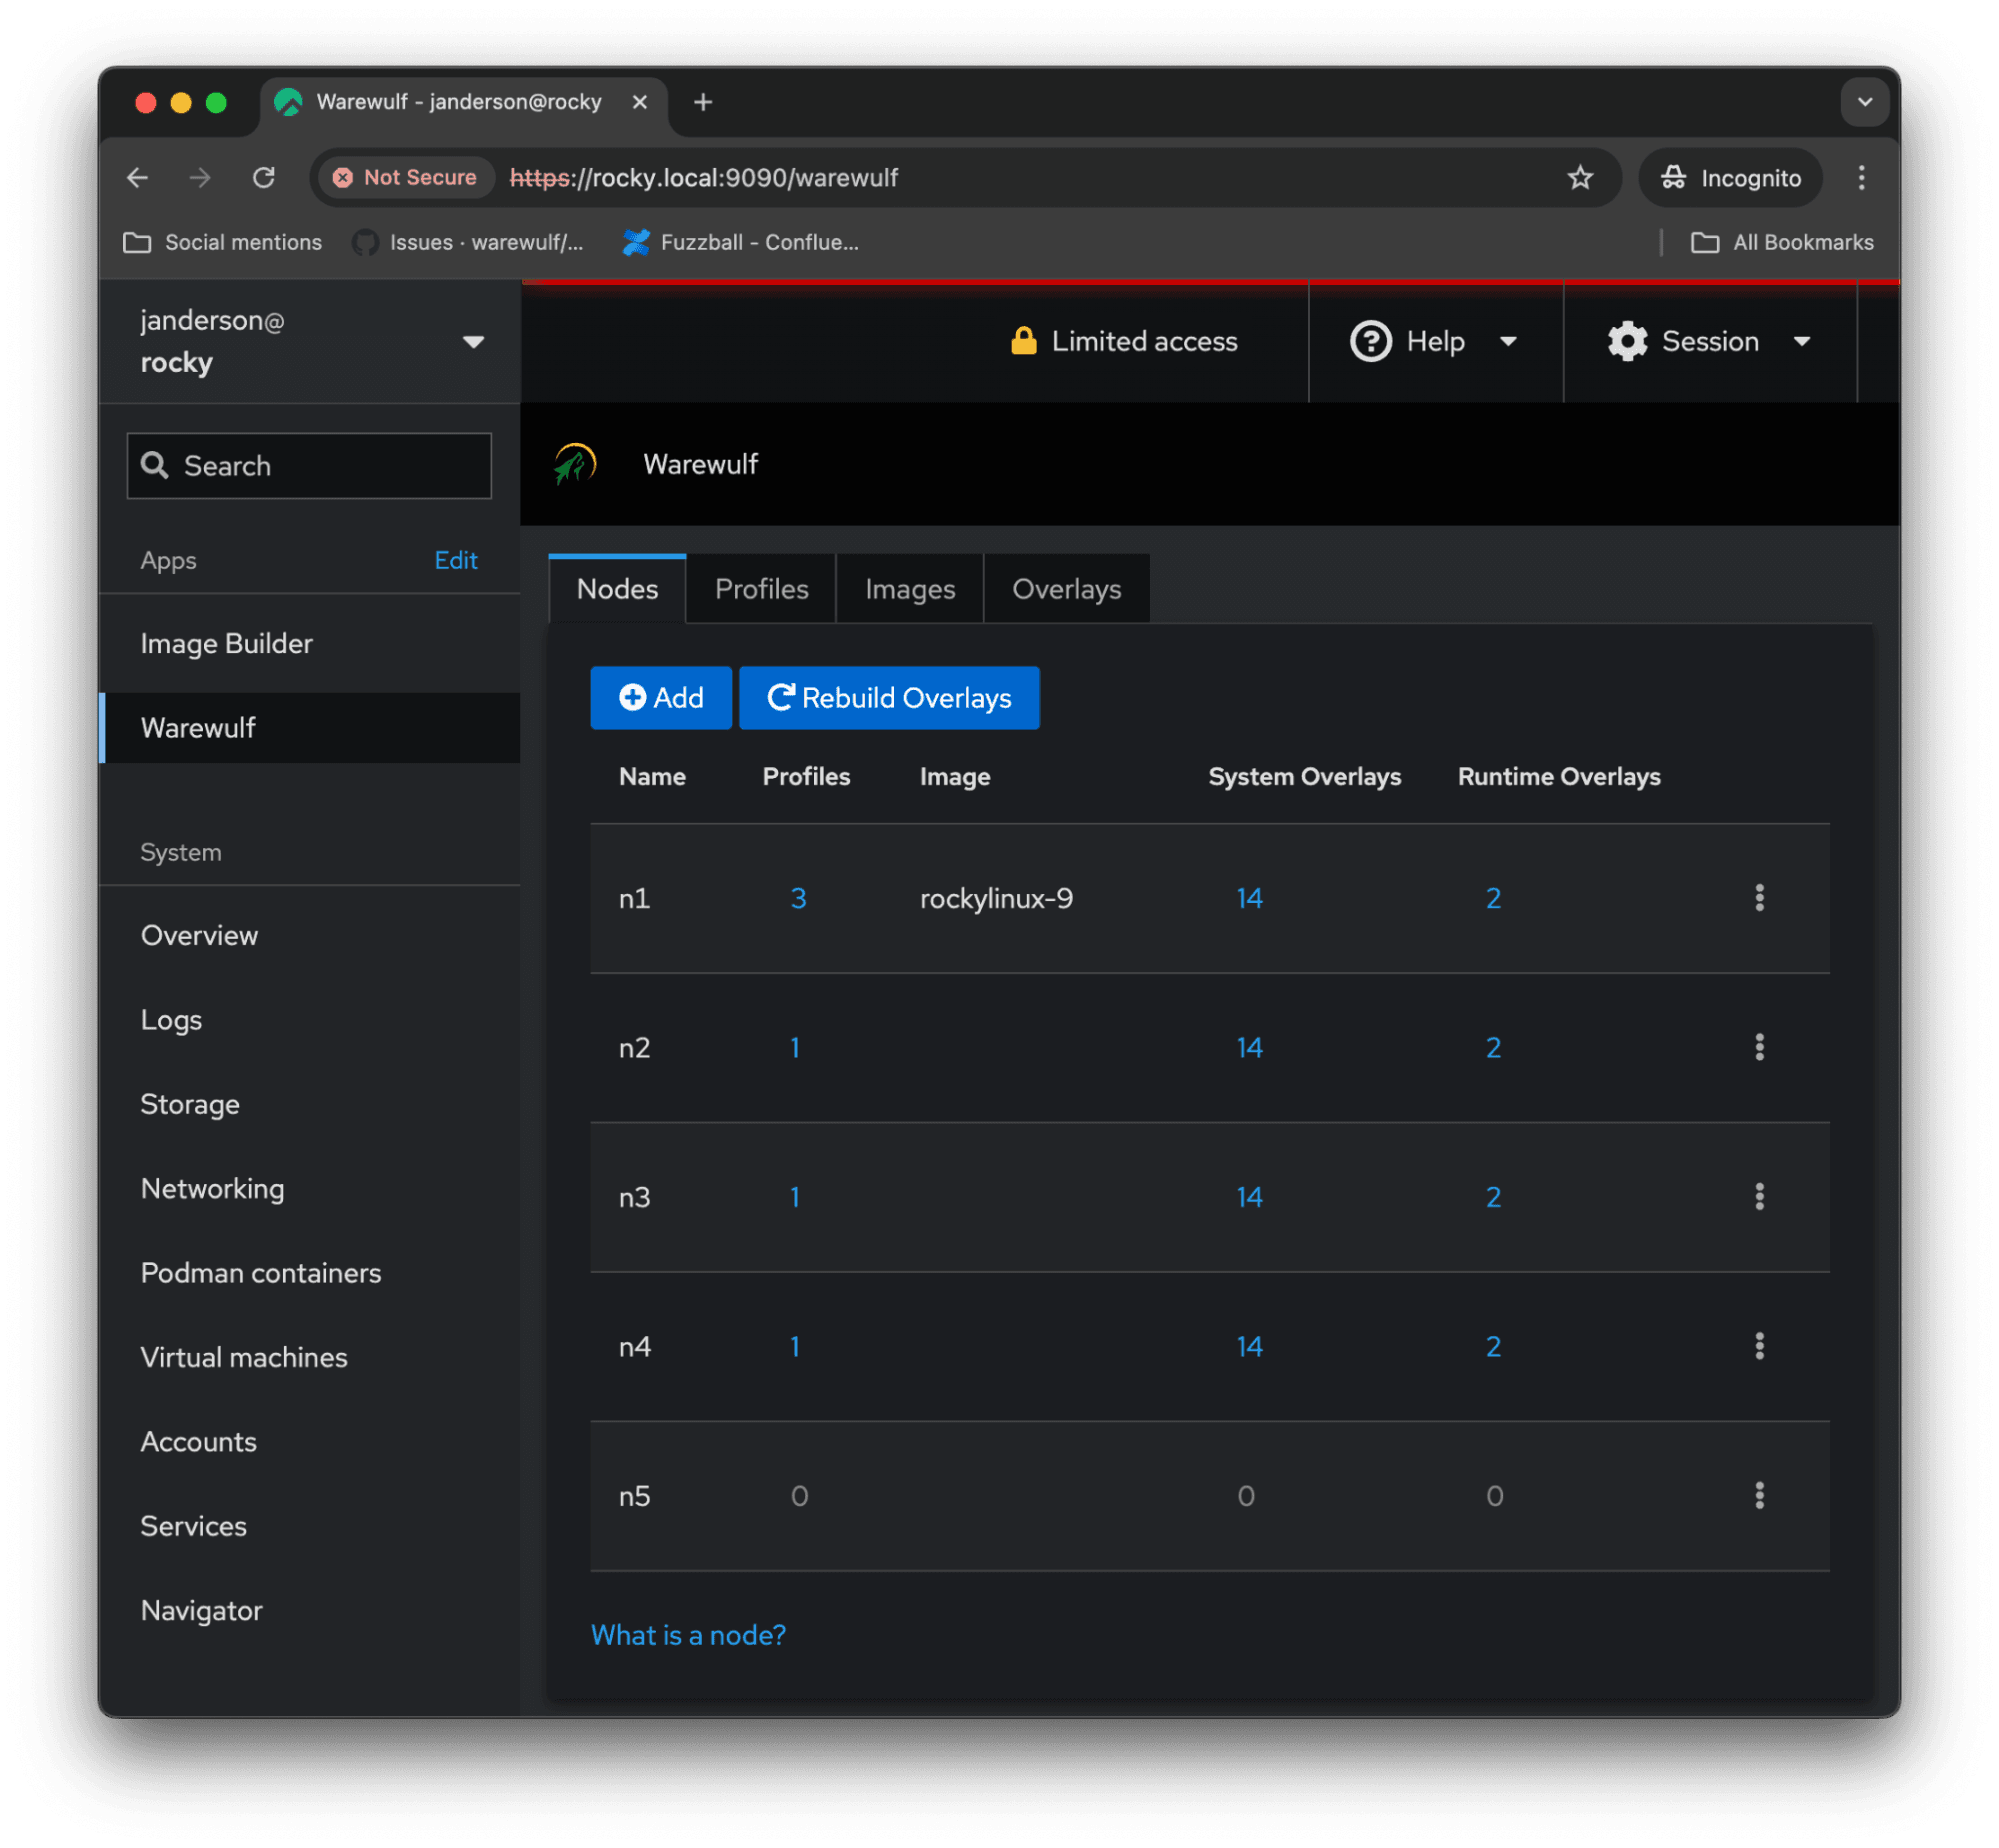Open Virtual machines in sidebar
The image size is (1999, 1848).
310,1358
